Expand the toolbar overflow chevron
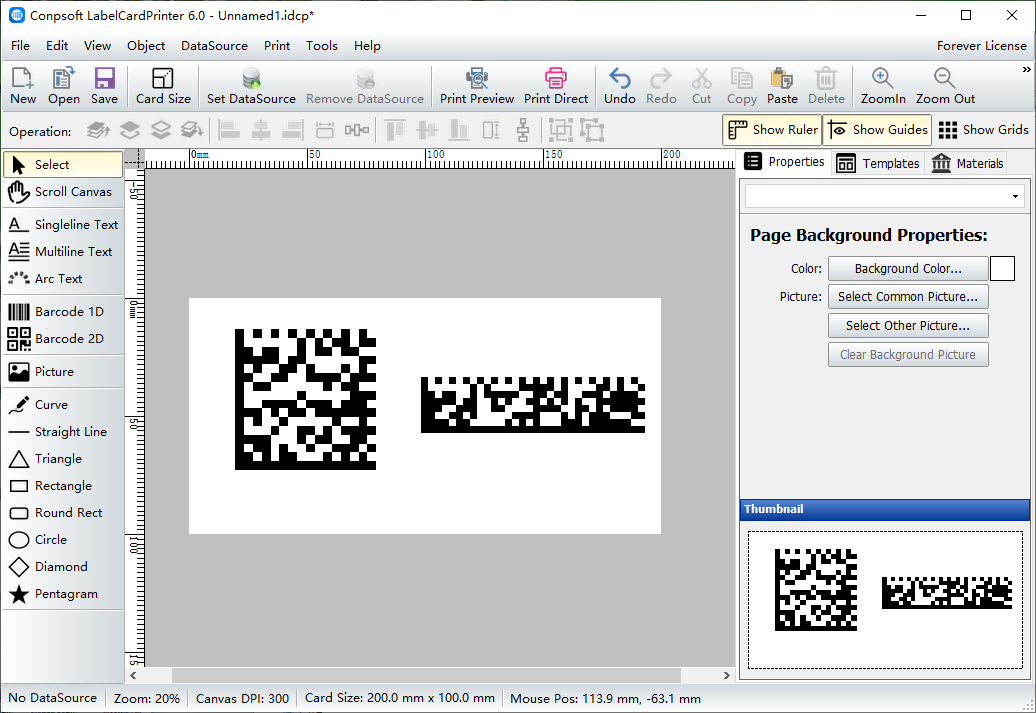The image size is (1036, 713). pos(1026,69)
